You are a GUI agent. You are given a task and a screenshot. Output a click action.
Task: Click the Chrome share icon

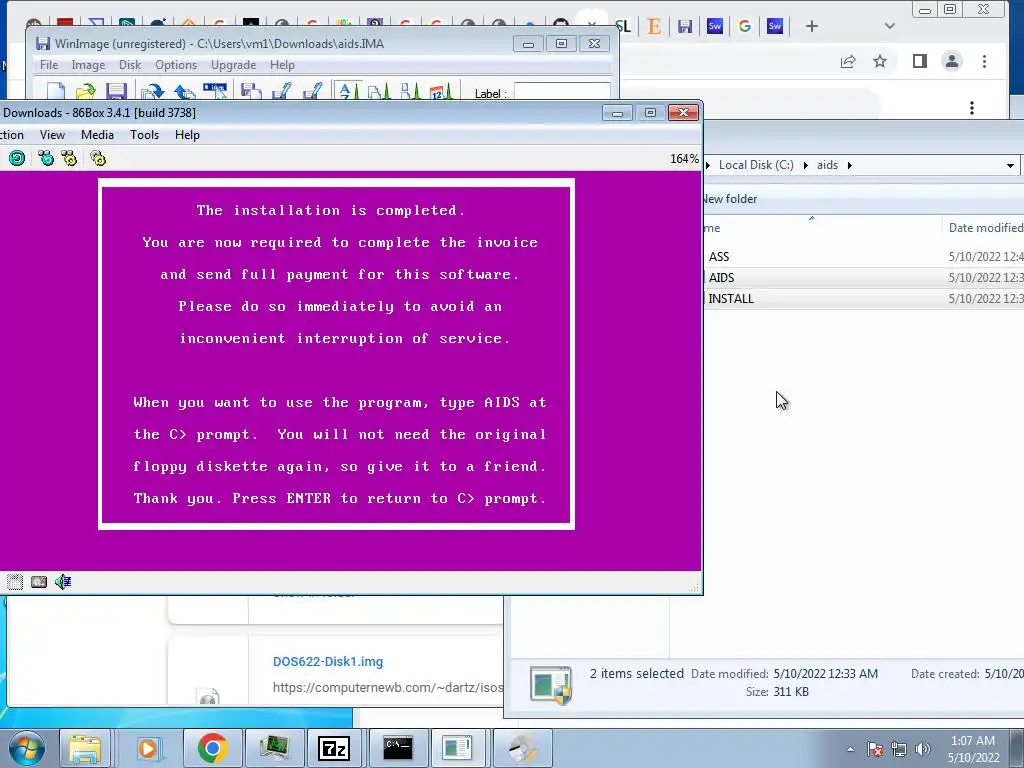848,61
